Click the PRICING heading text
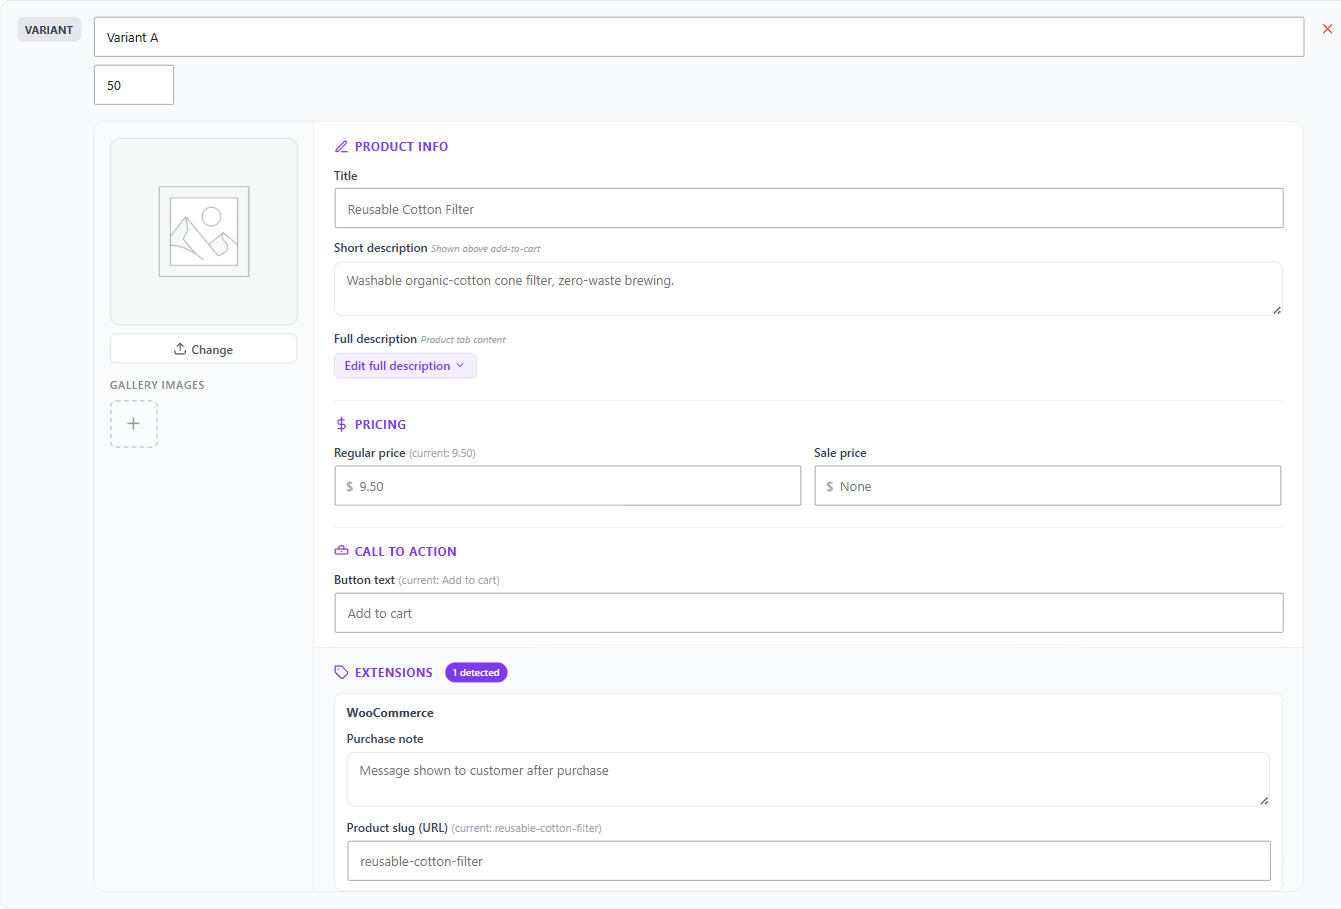The width and height of the screenshot is (1341, 909). pos(380,424)
